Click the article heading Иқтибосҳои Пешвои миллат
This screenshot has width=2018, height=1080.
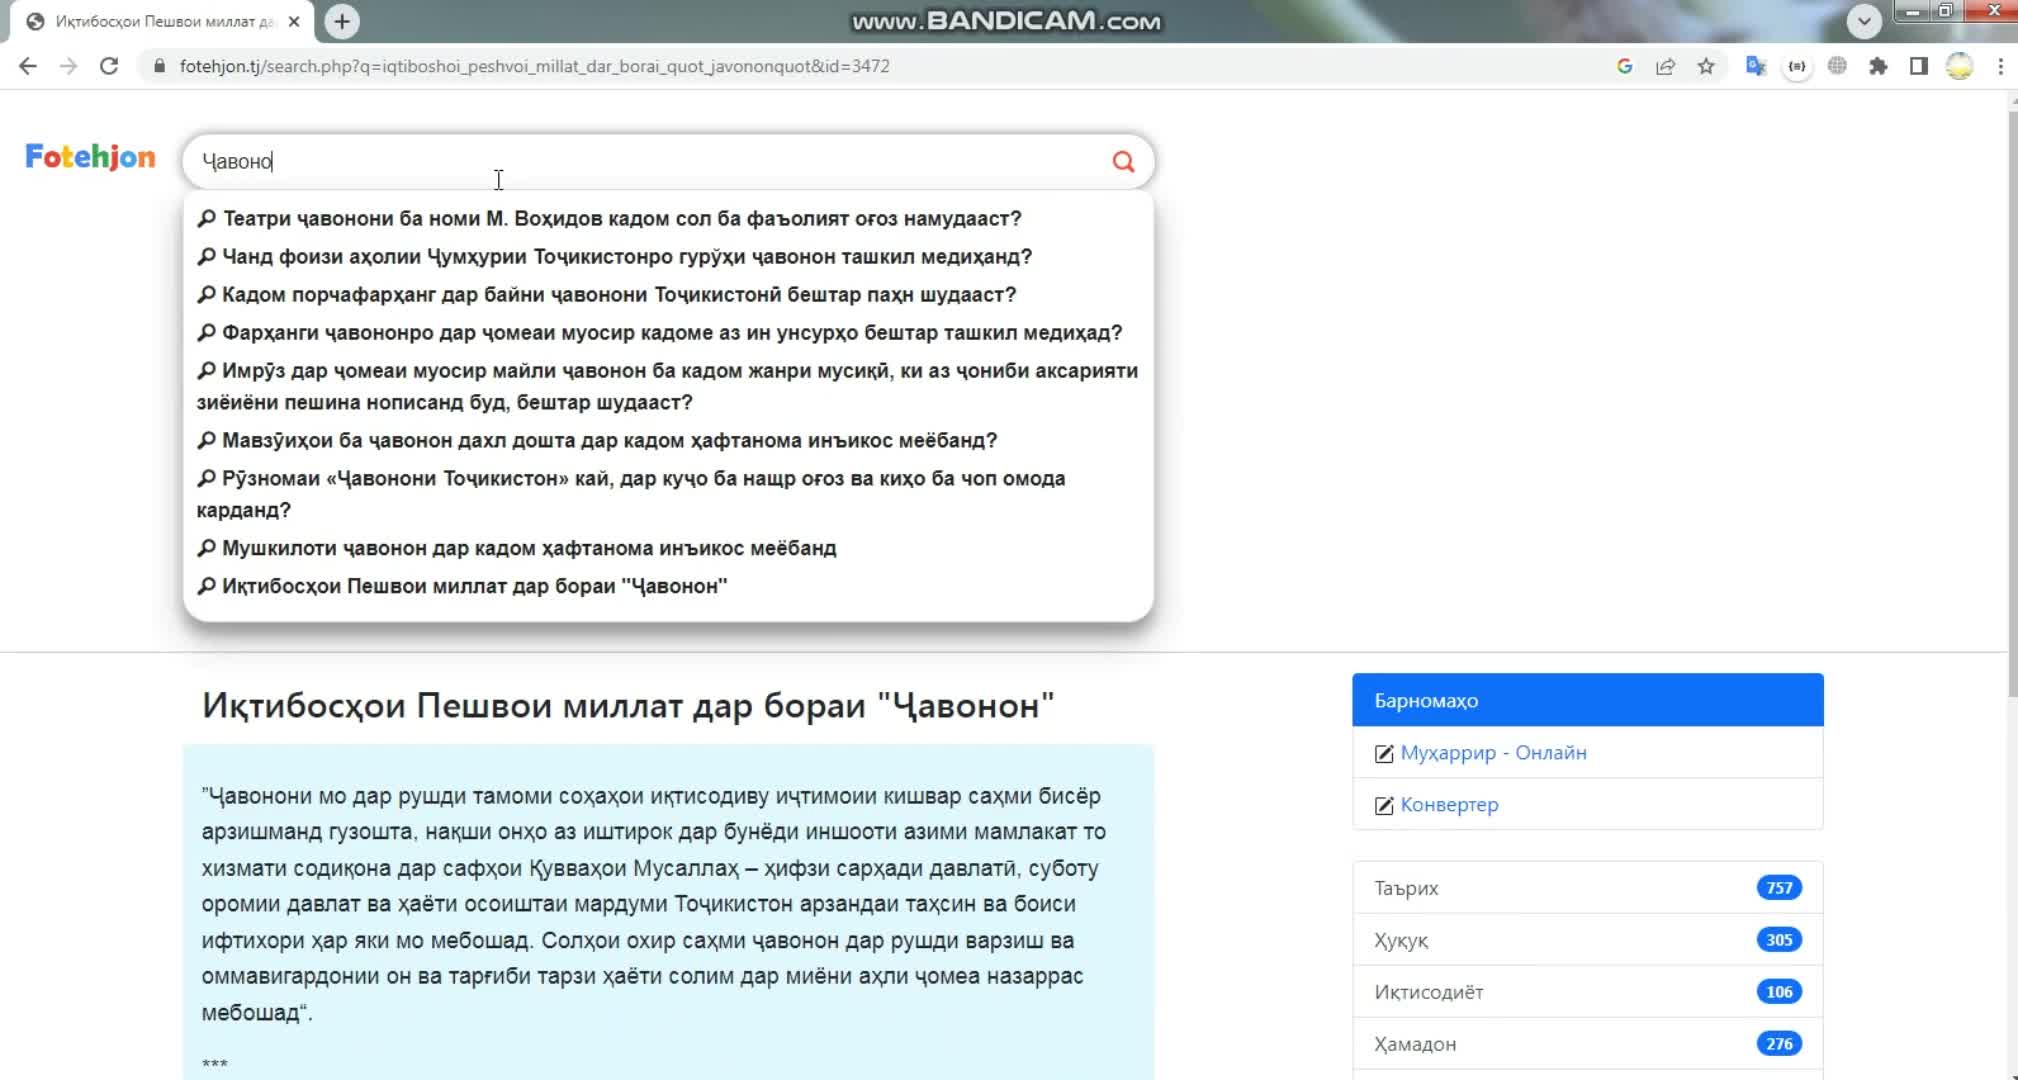(x=628, y=706)
